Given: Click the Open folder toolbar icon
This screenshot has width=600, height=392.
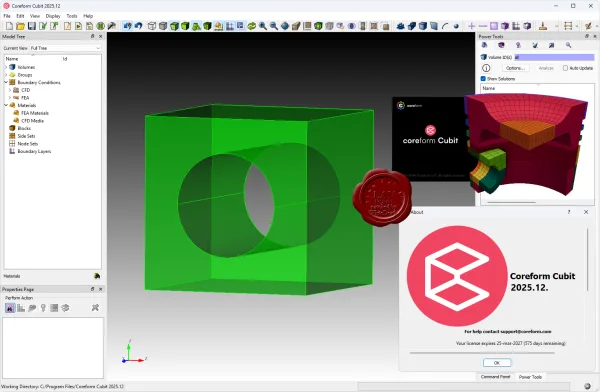Looking at the screenshot, I should 20,26.
